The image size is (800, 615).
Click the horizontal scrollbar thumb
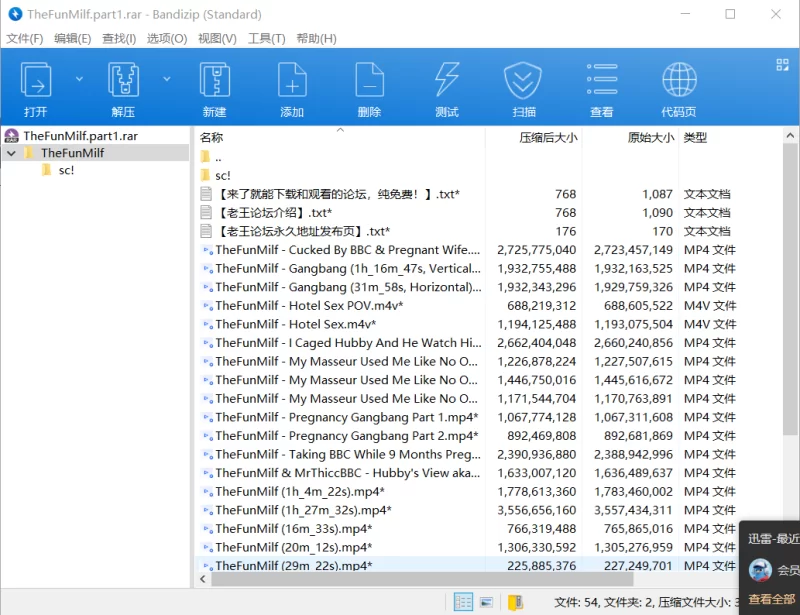point(422,579)
